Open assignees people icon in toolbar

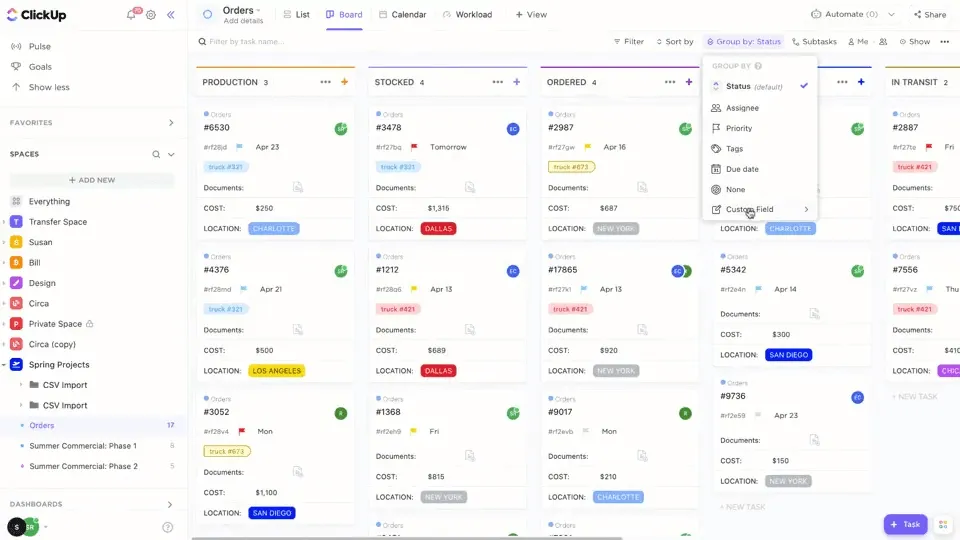(883, 42)
